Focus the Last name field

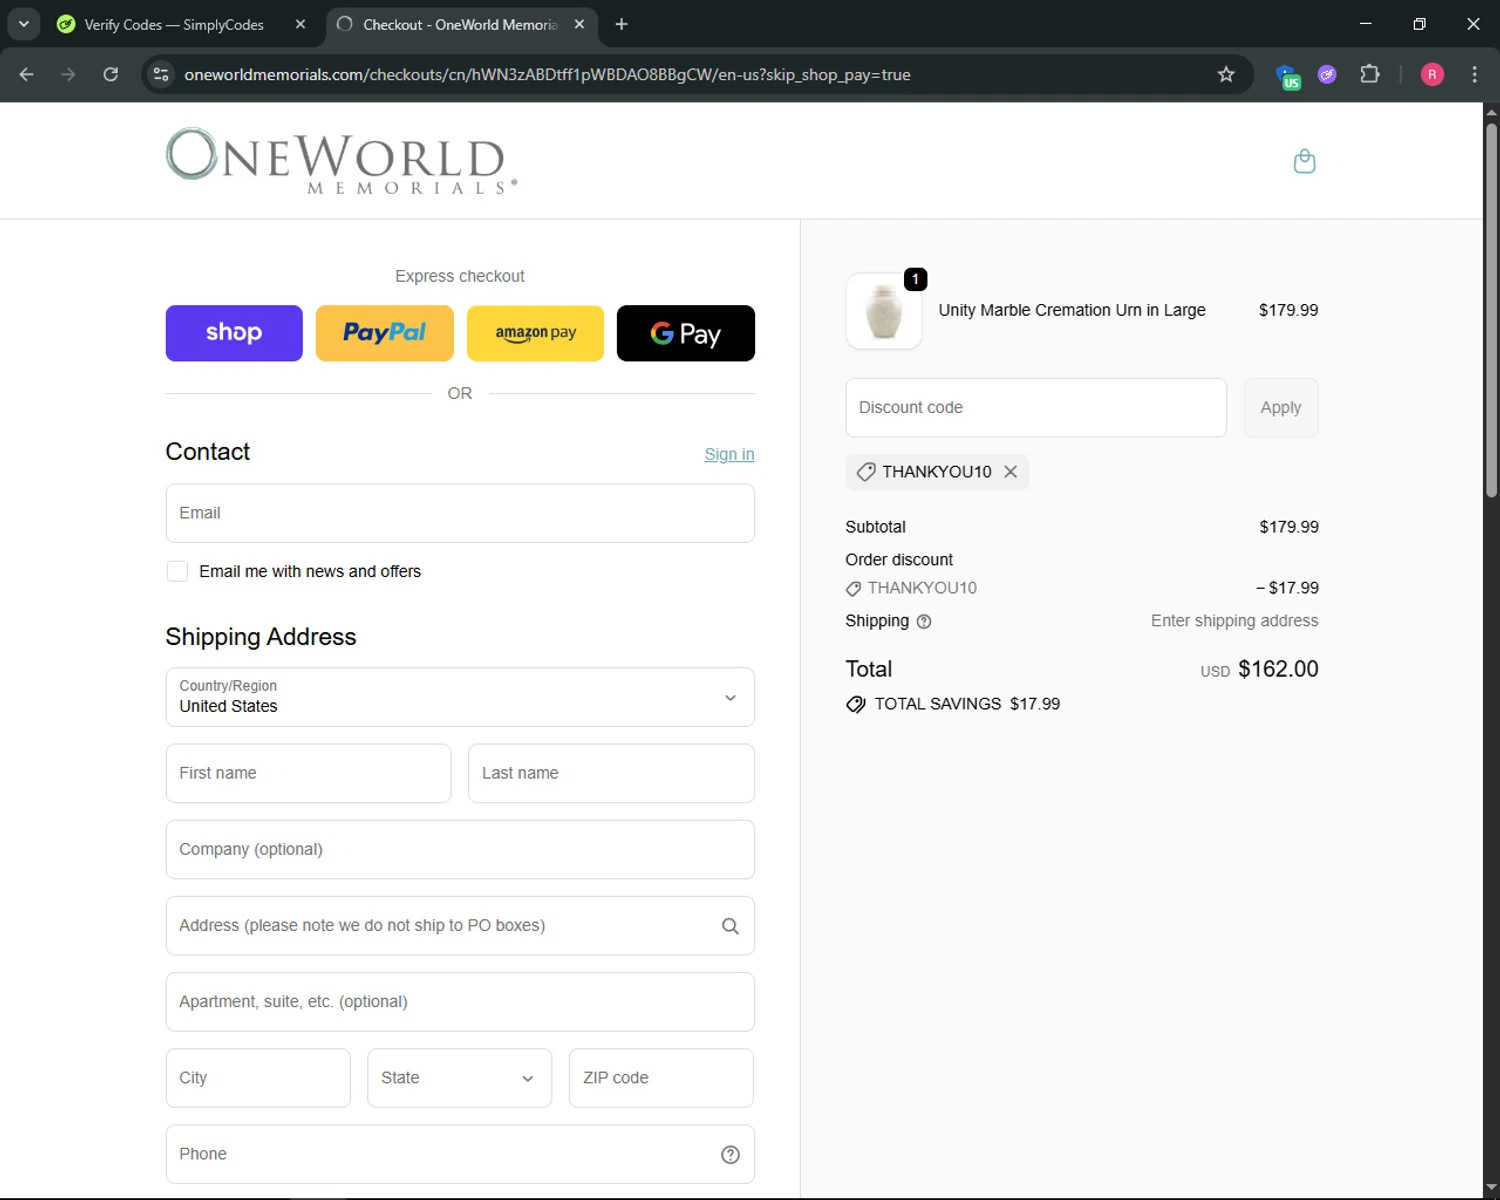611,773
